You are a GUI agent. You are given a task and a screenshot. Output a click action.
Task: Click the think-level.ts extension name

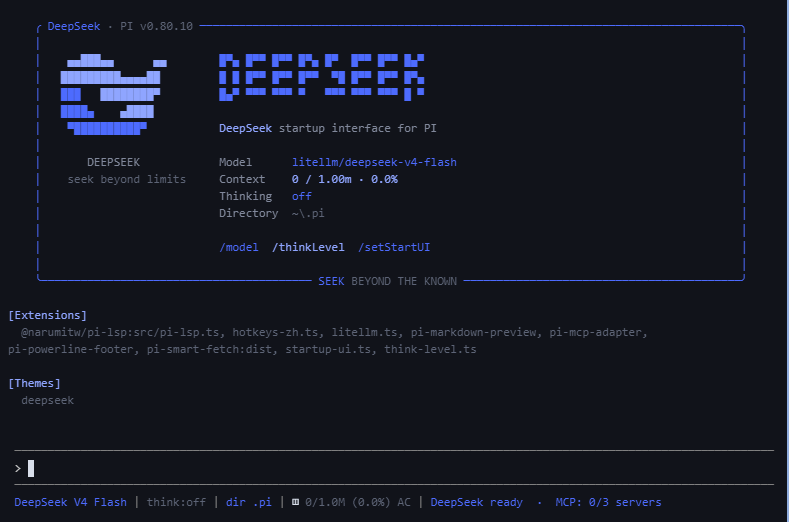[x=430, y=349]
